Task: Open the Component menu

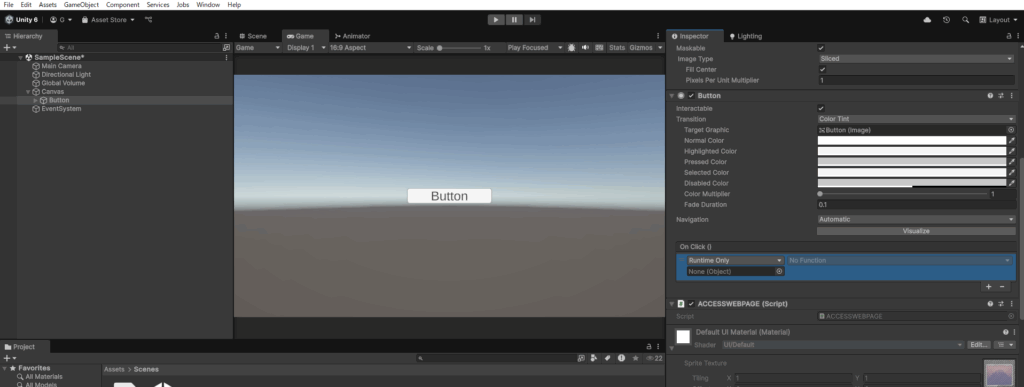Action: point(123,5)
